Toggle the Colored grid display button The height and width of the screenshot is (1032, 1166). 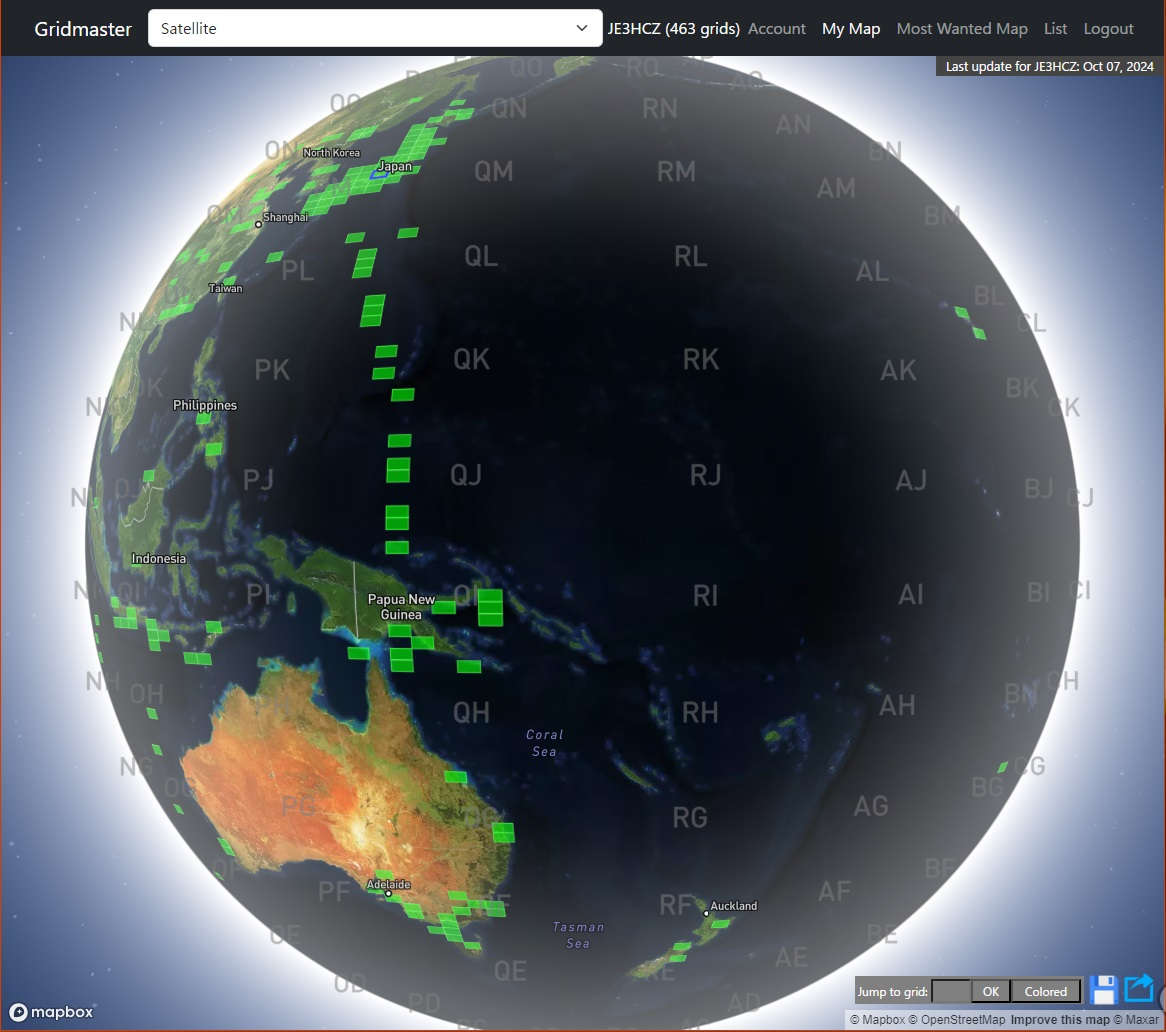(1045, 991)
